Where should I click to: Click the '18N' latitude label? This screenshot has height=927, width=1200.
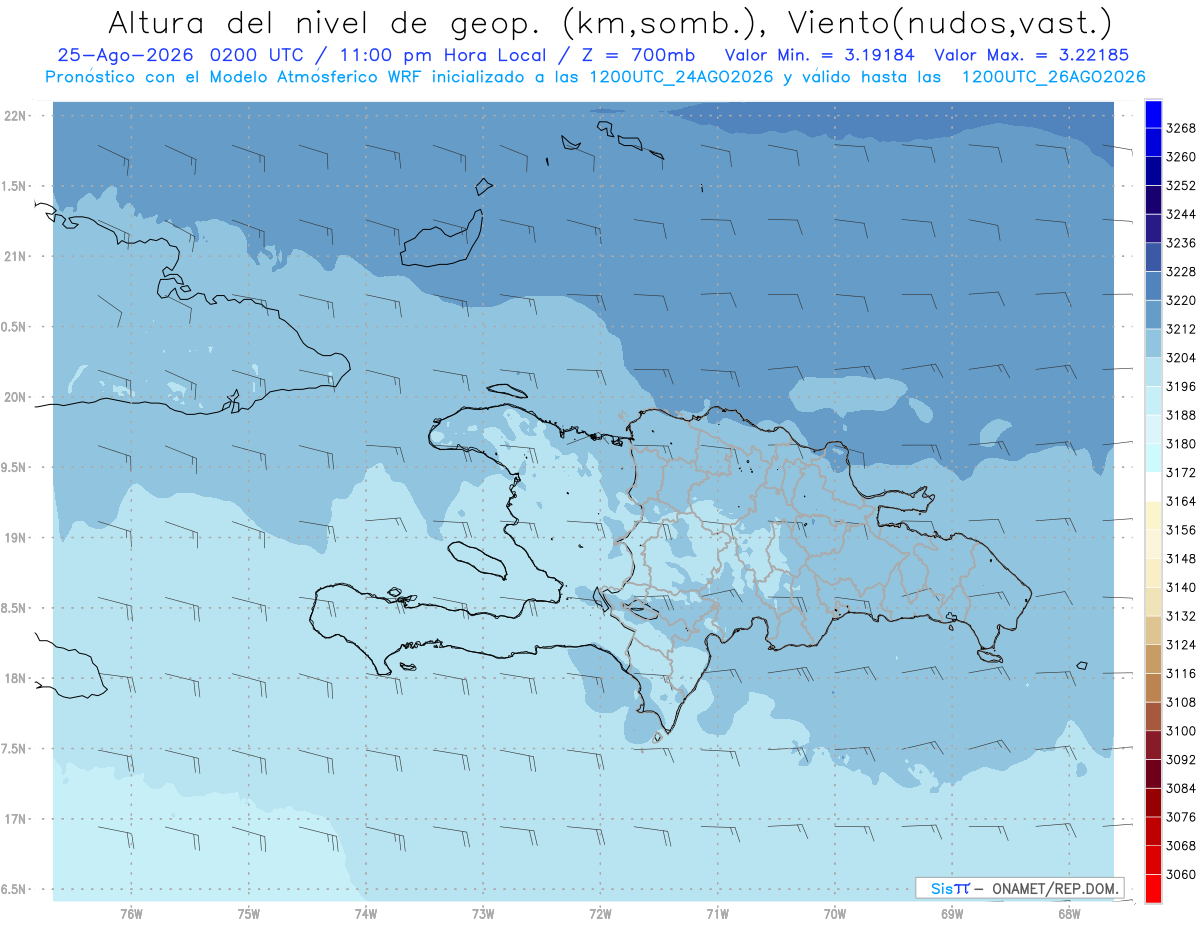click(x=17, y=678)
